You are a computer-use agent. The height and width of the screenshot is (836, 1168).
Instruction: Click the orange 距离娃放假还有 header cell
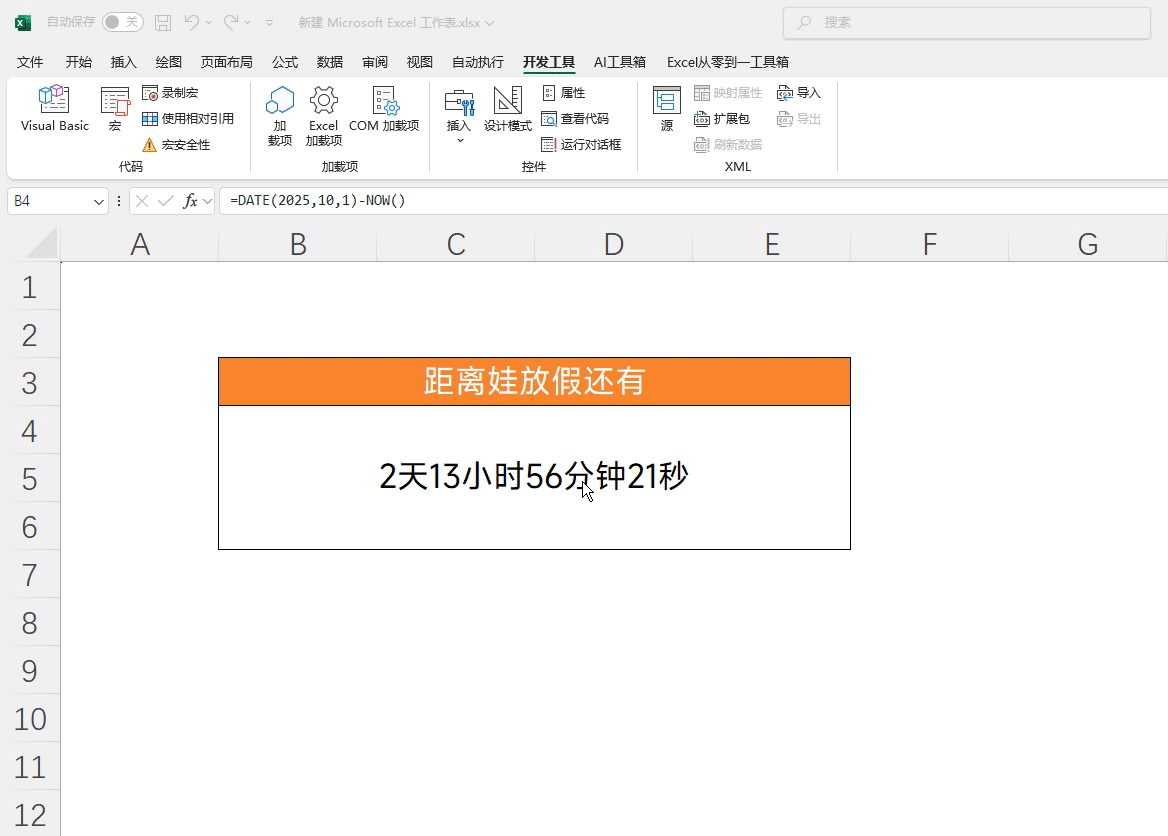coord(534,381)
